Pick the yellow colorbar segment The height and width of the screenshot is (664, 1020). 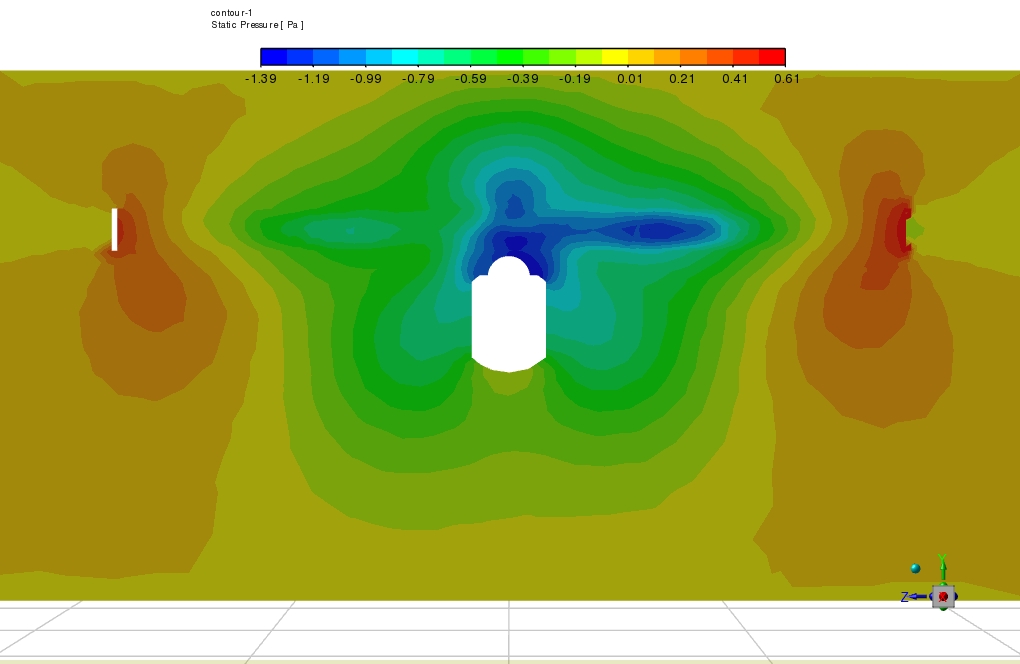coord(614,57)
